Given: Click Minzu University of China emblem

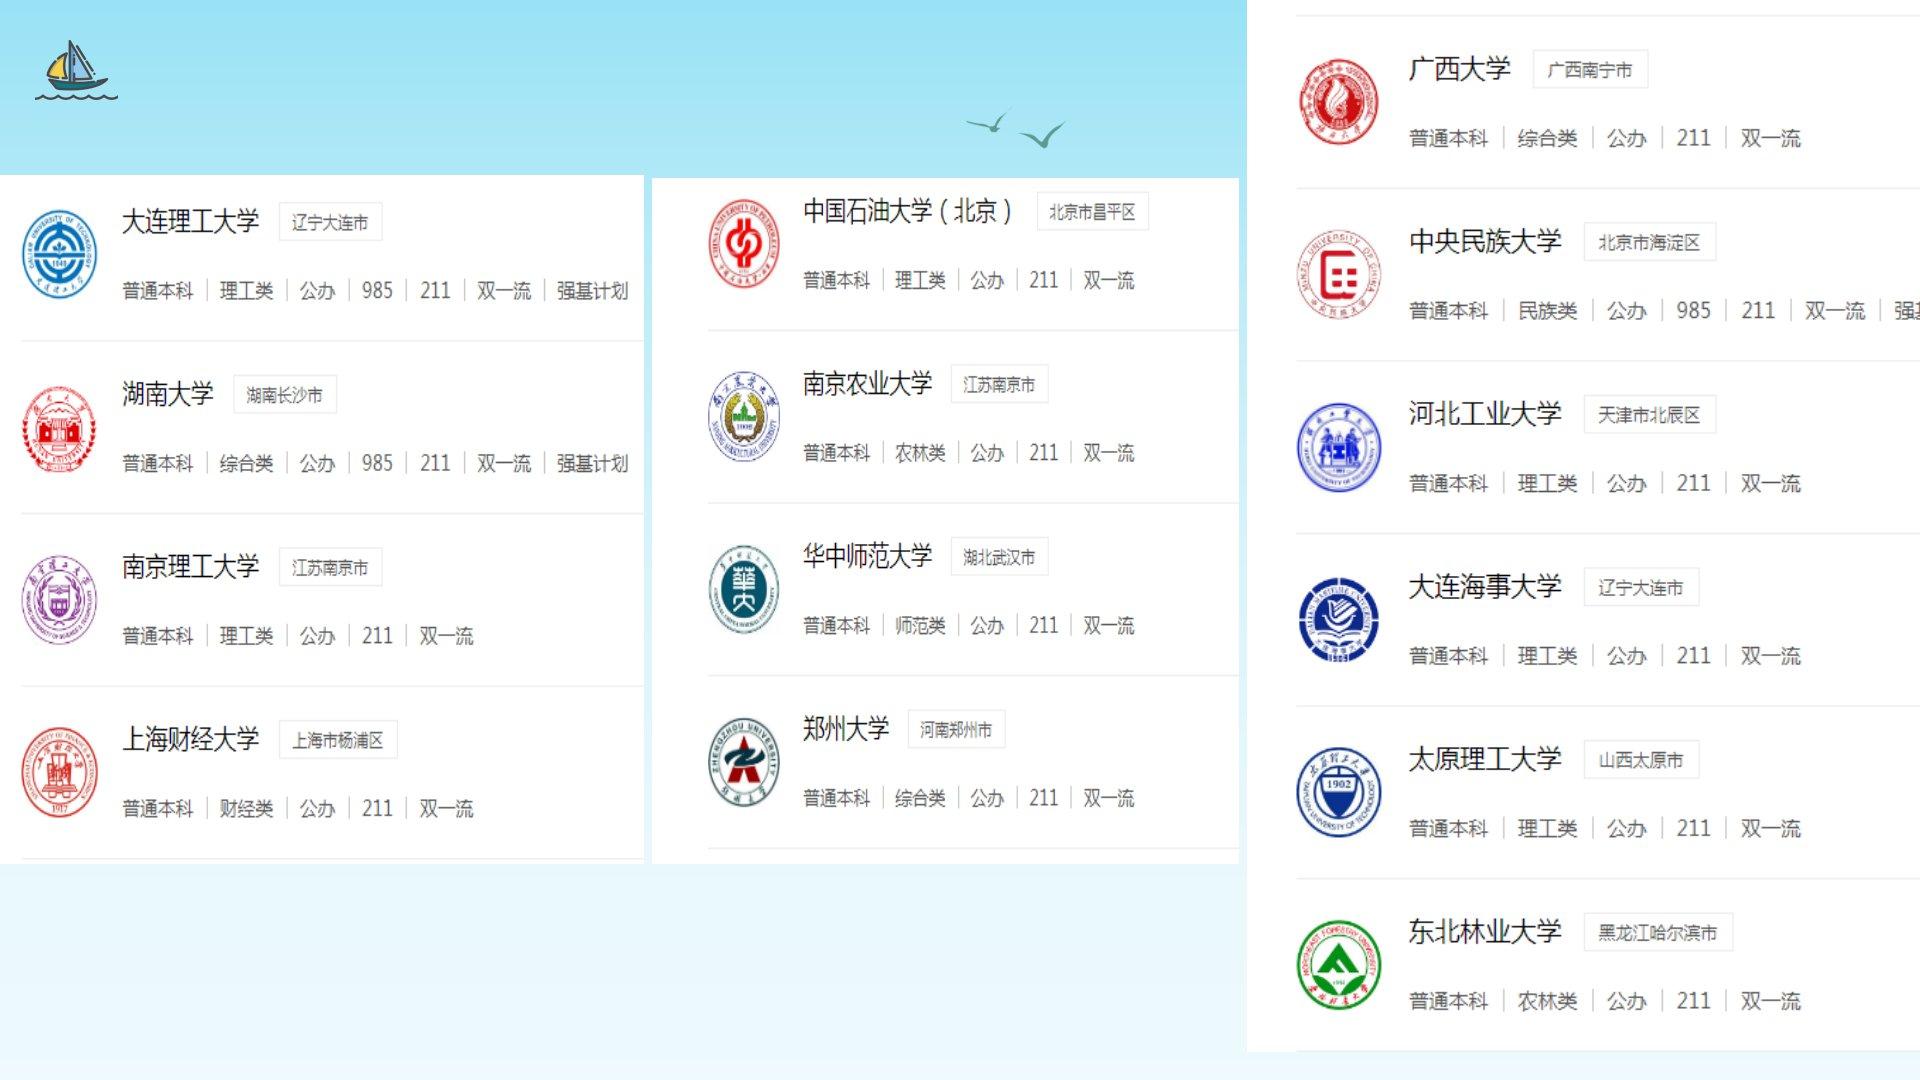Looking at the screenshot, I should click(x=1338, y=274).
